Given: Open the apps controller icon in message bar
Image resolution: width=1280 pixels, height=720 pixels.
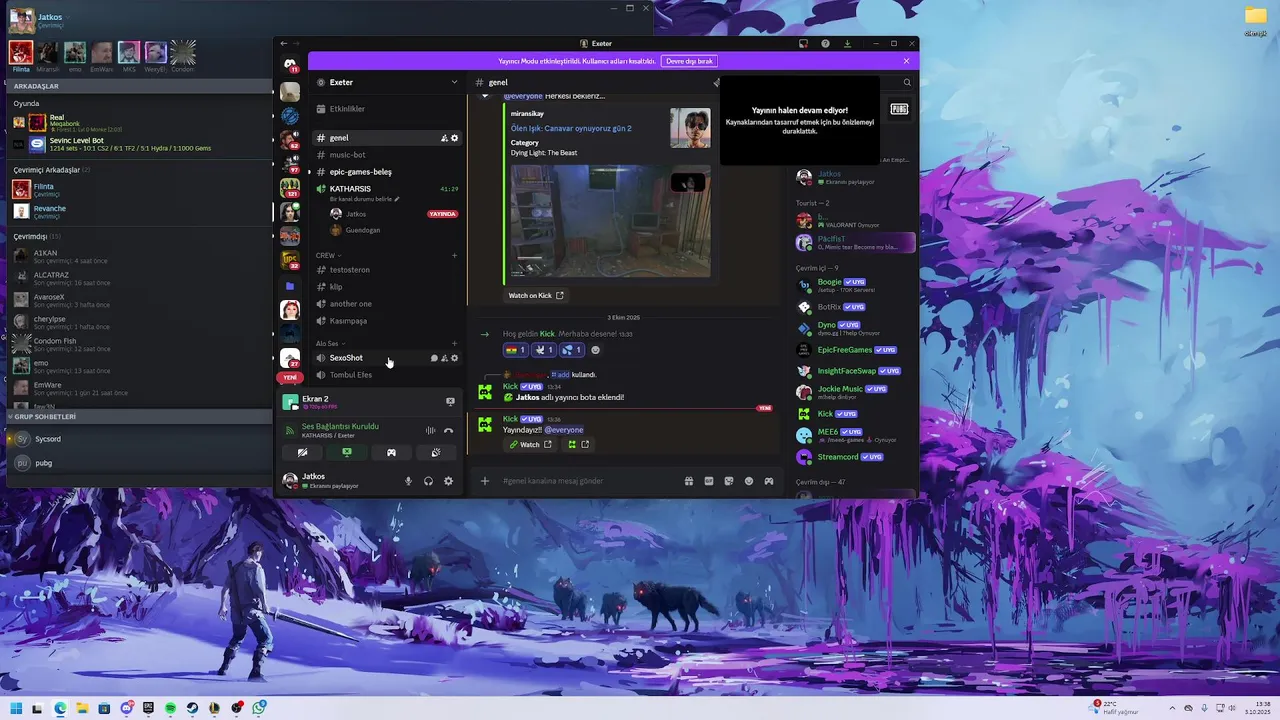Looking at the screenshot, I should (769, 481).
